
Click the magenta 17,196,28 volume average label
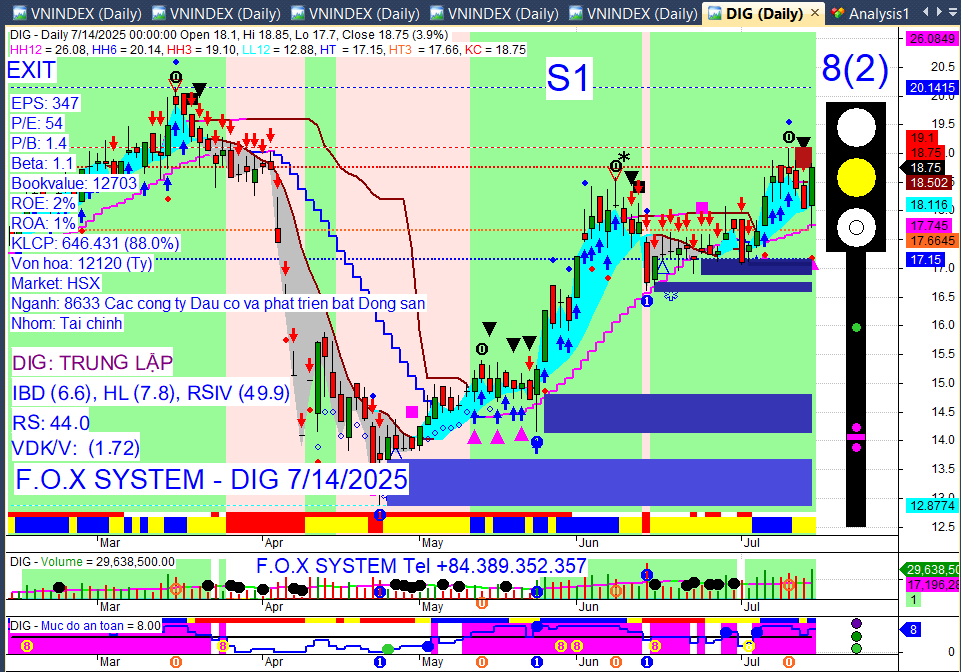[933, 585]
